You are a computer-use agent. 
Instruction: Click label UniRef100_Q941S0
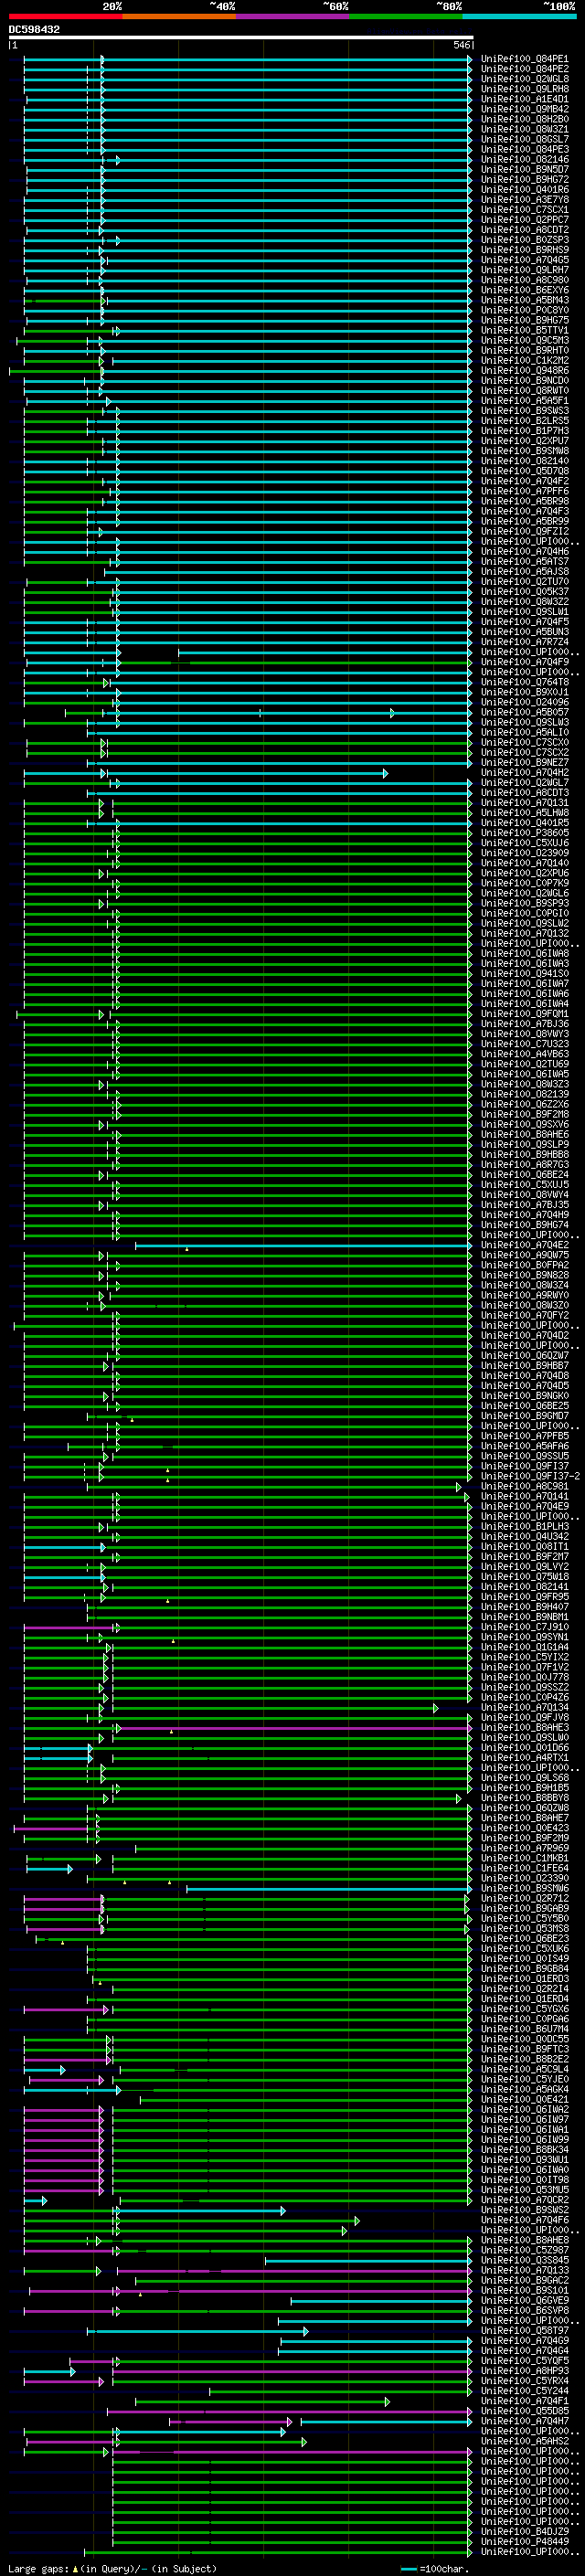525,973
